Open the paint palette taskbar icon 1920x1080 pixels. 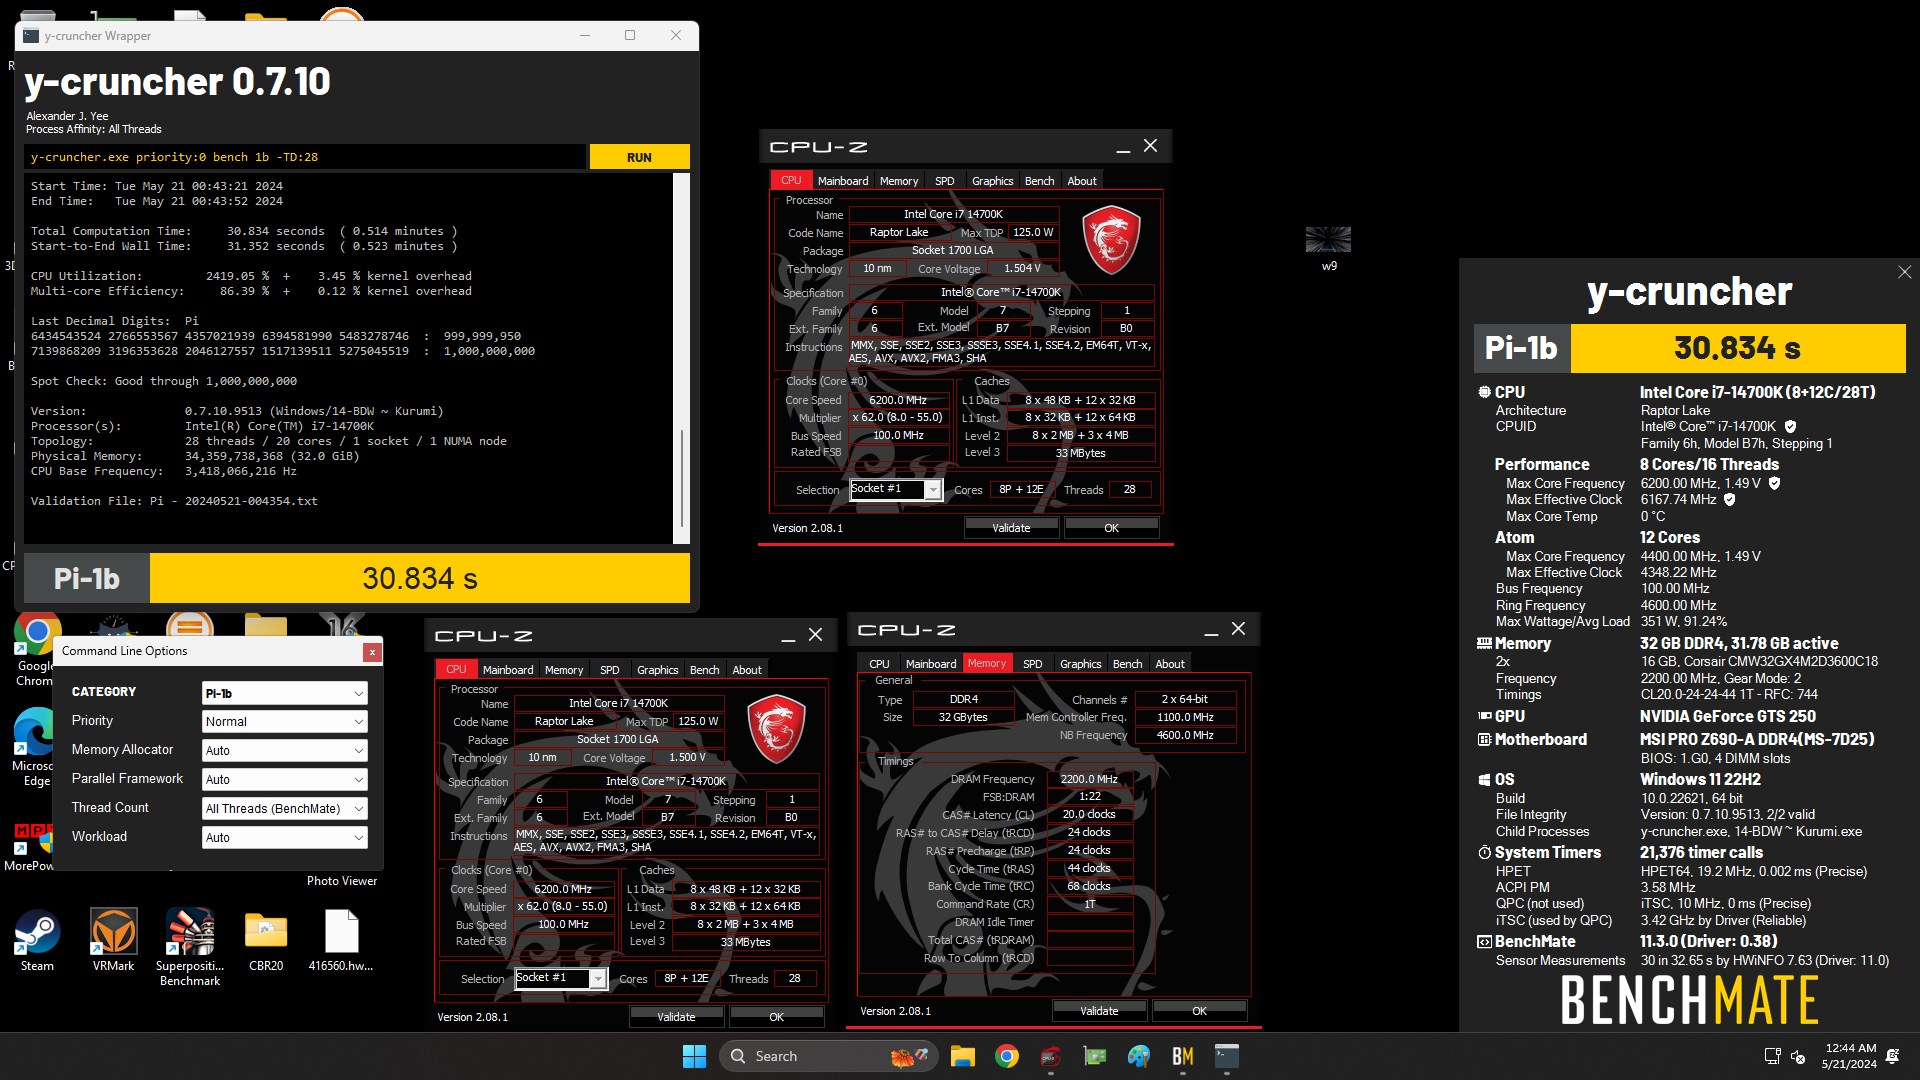pyautogui.click(x=1139, y=1056)
